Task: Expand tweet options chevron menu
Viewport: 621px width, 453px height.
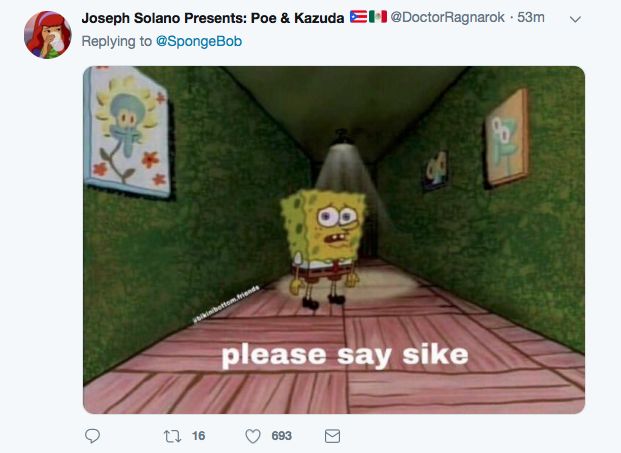Action: 575,19
